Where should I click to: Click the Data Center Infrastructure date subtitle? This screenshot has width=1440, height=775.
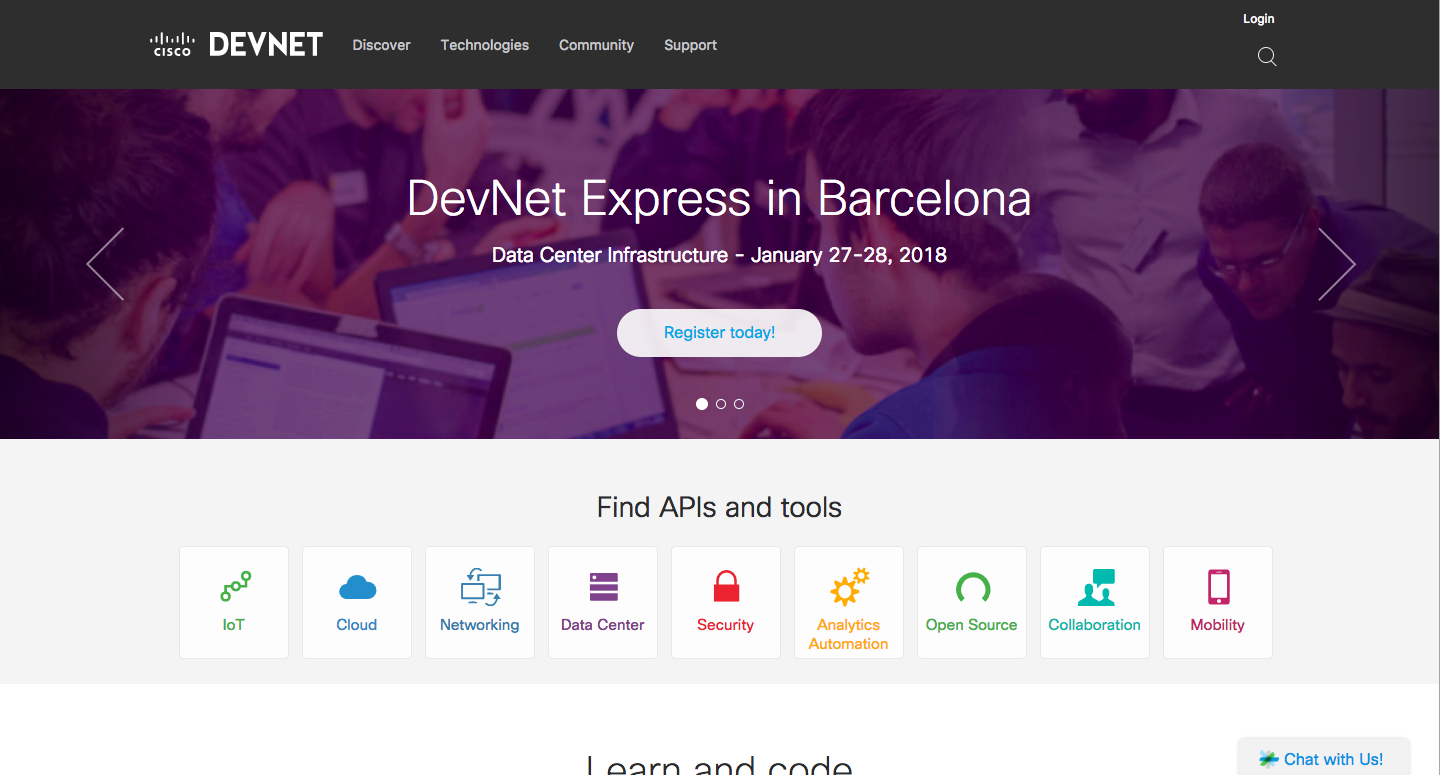click(x=719, y=255)
